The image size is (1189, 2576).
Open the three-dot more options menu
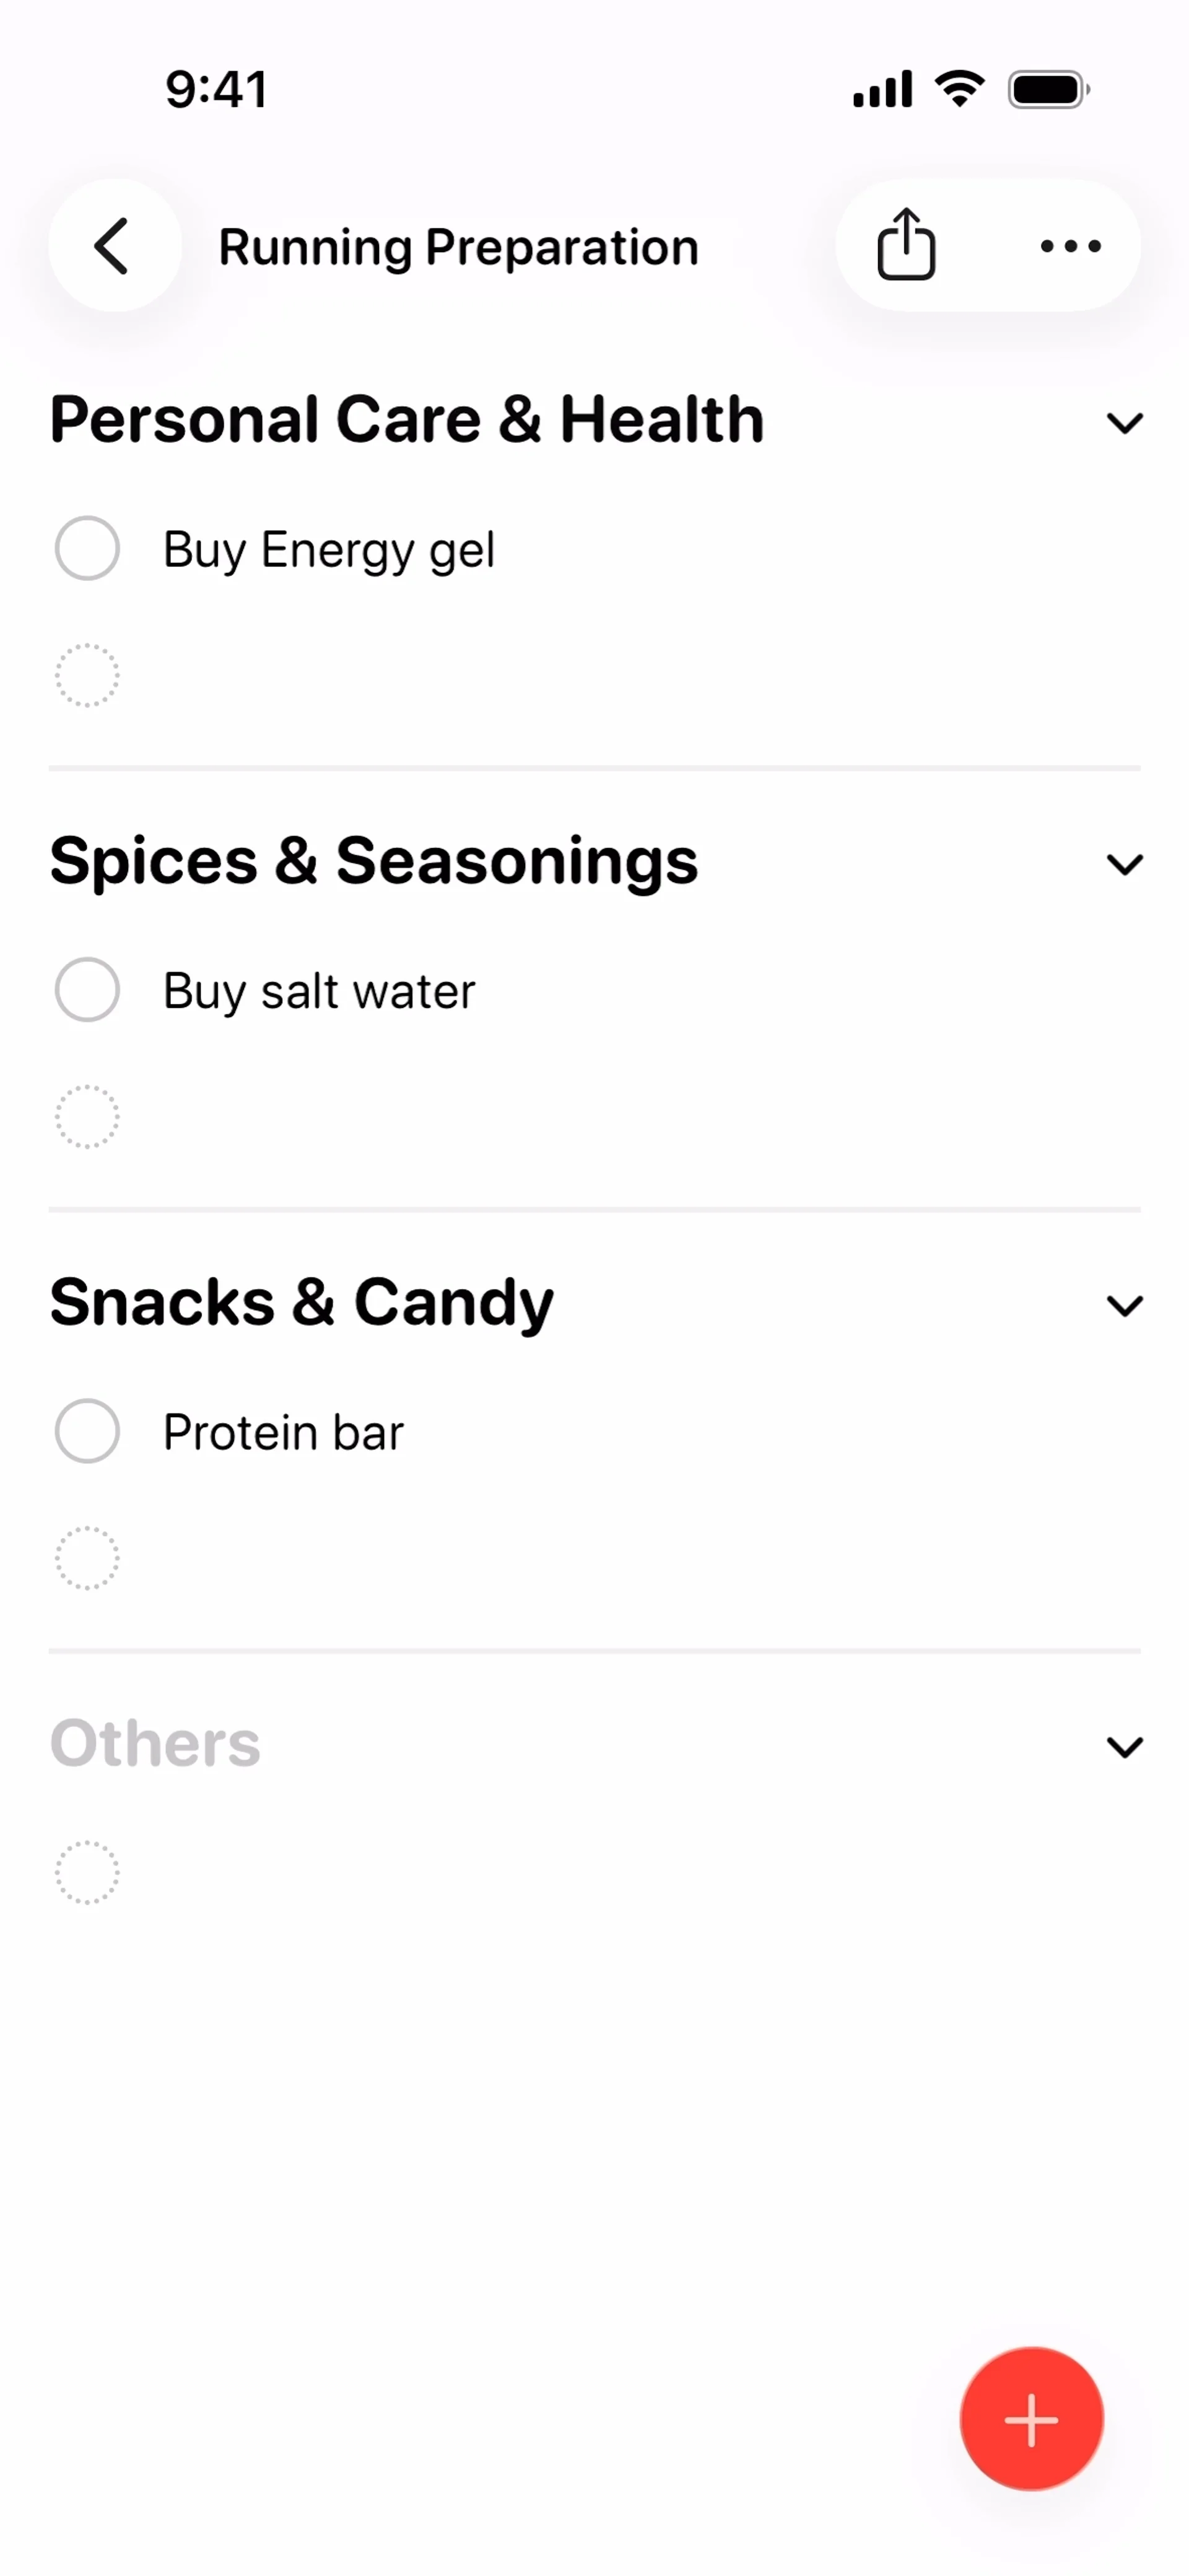tap(1070, 246)
